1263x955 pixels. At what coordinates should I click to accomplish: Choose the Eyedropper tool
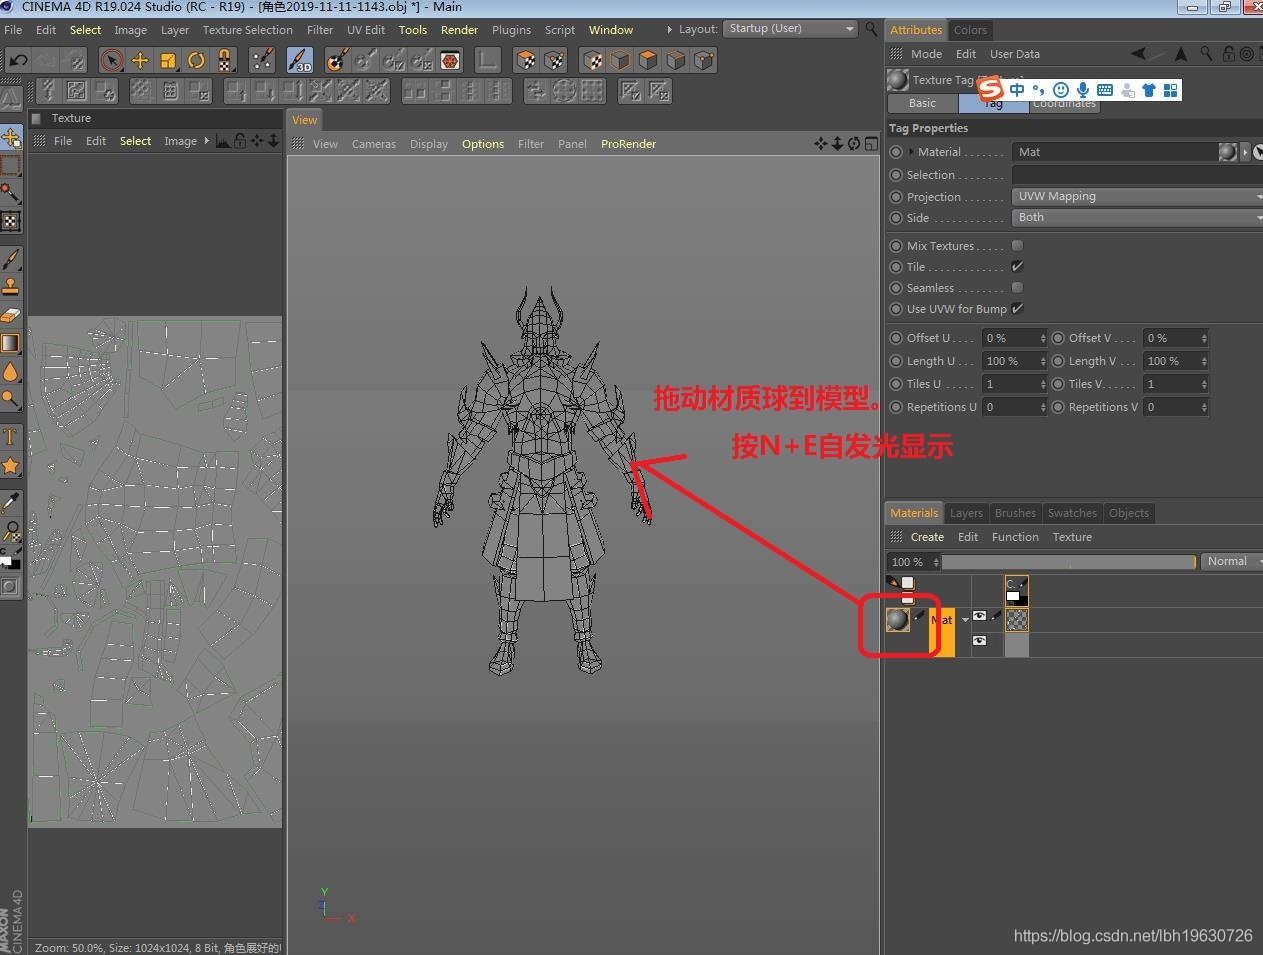pyautogui.click(x=11, y=502)
